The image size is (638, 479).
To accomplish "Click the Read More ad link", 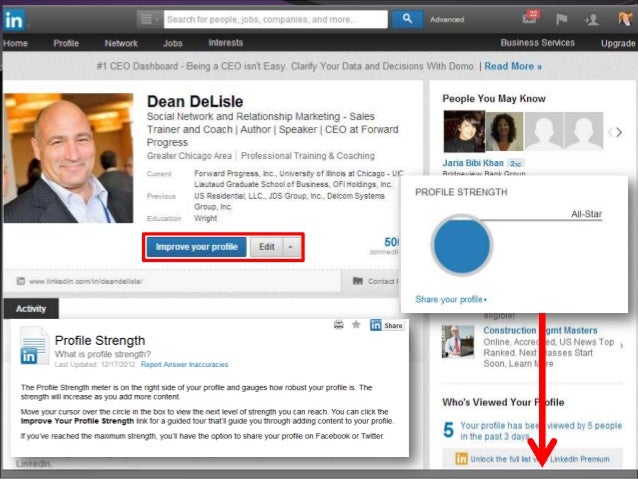I will 513,66.
